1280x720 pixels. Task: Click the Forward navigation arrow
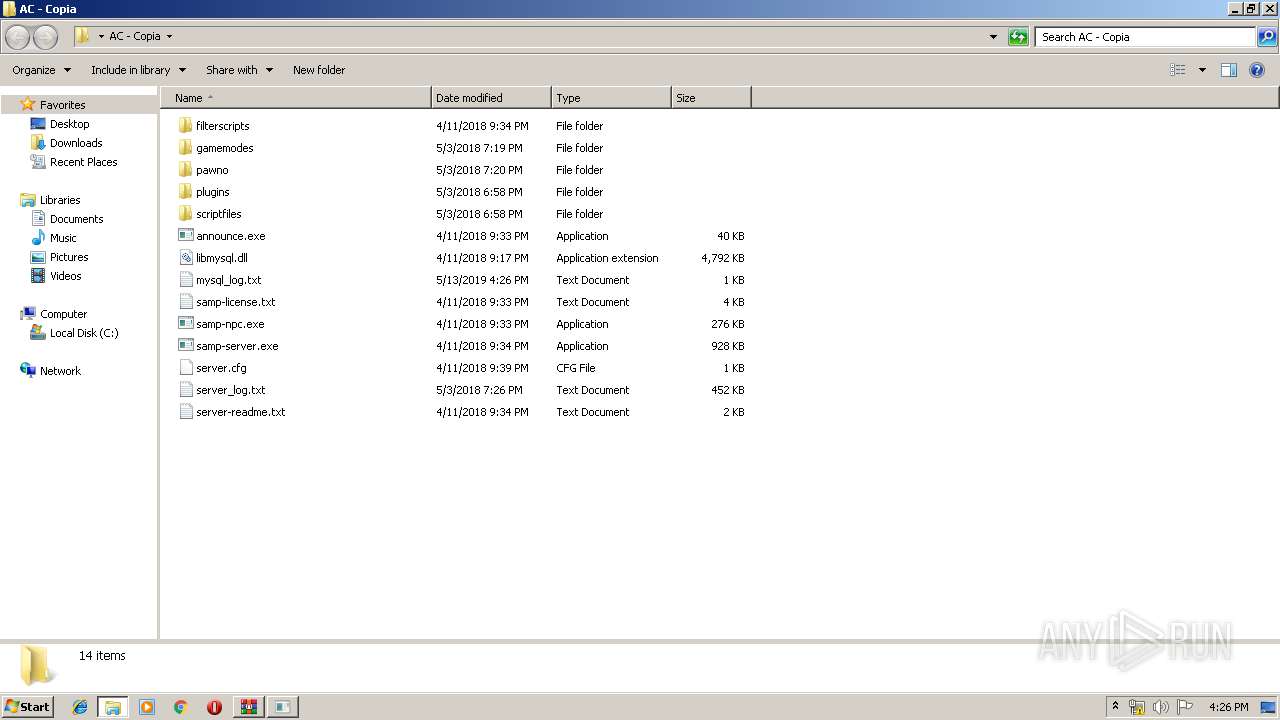coord(46,37)
